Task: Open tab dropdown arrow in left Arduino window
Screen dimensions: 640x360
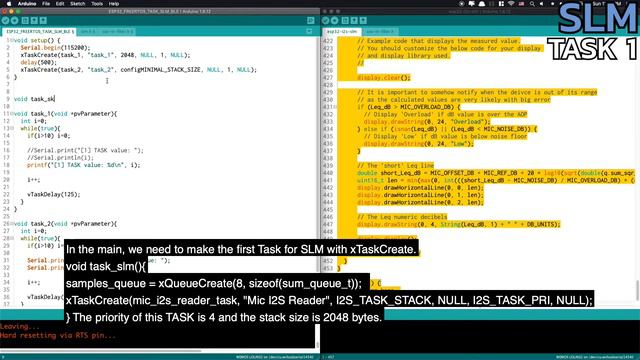Action: 309,31
